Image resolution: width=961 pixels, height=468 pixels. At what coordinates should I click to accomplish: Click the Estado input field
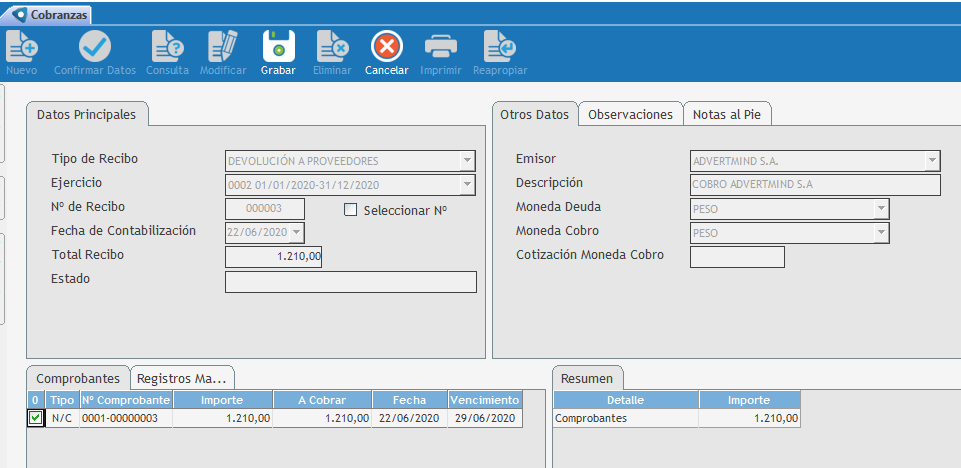[350, 282]
